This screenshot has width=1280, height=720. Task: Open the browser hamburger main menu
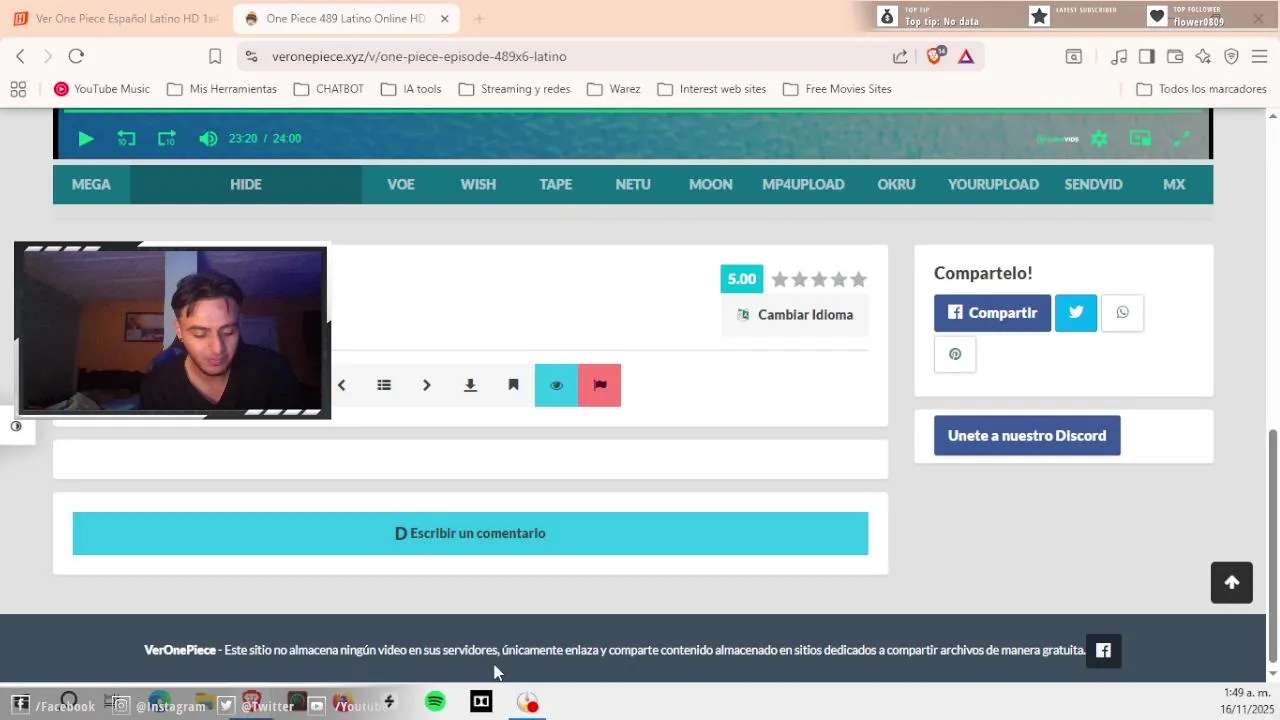click(x=1259, y=56)
